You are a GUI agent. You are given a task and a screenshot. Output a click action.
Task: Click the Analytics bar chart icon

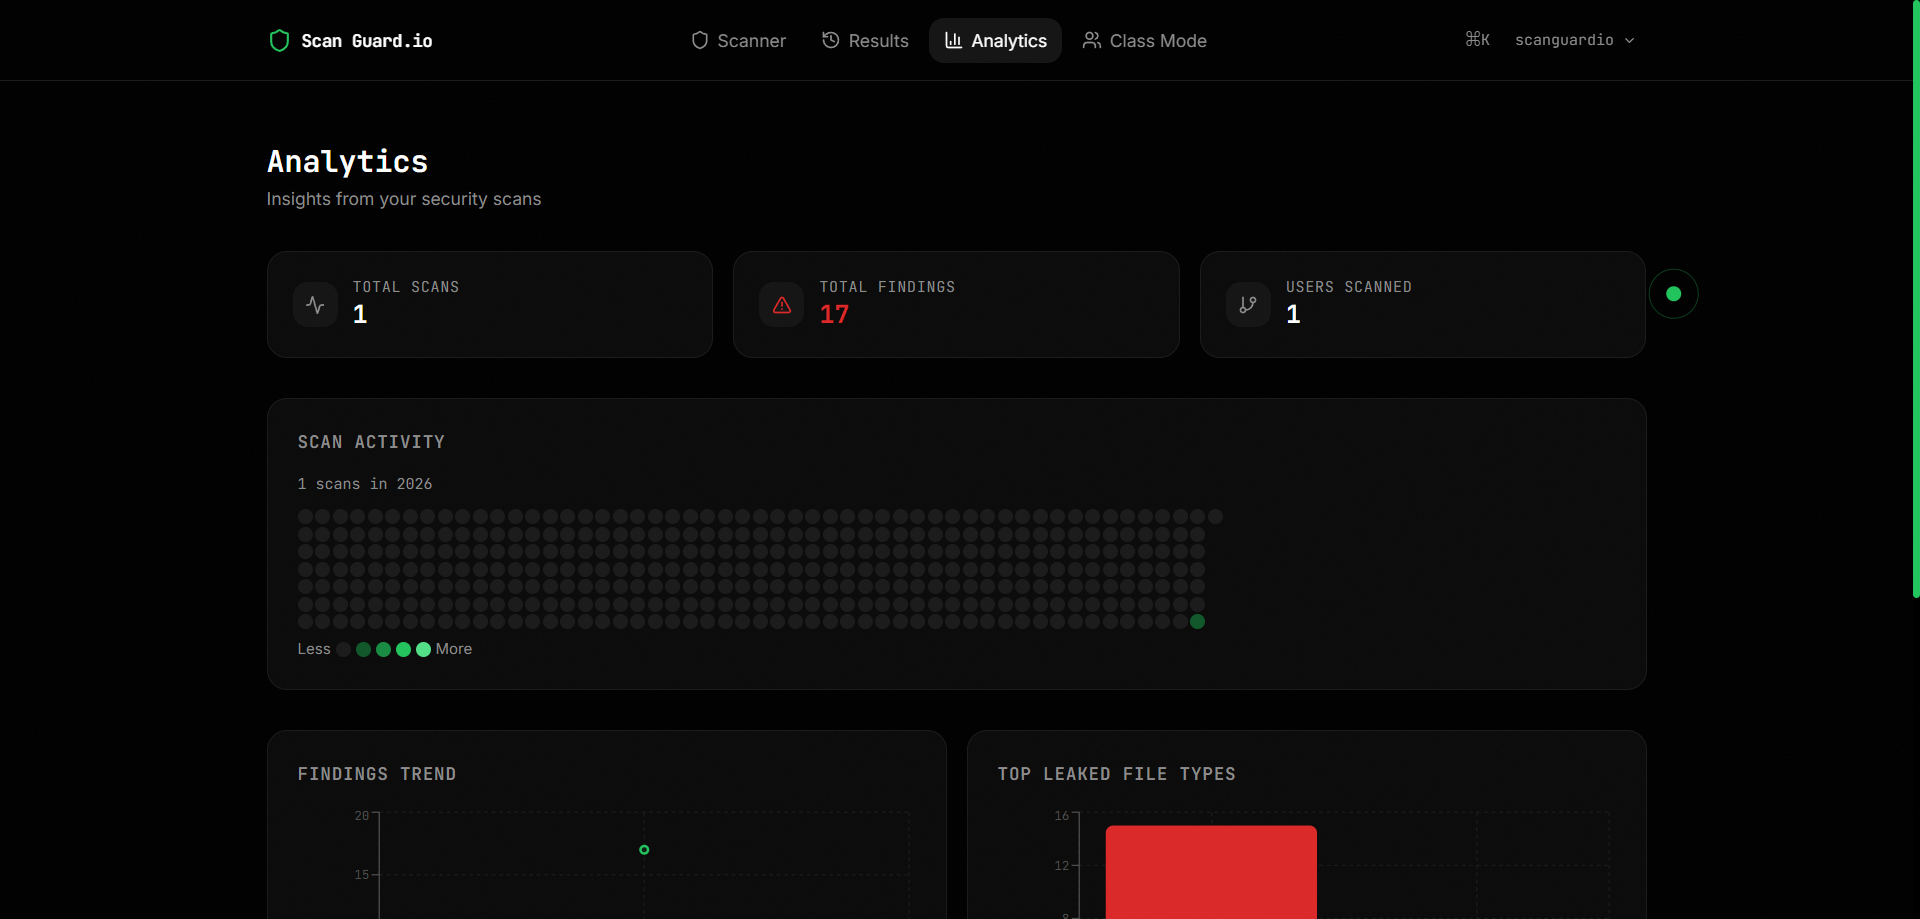pos(953,40)
